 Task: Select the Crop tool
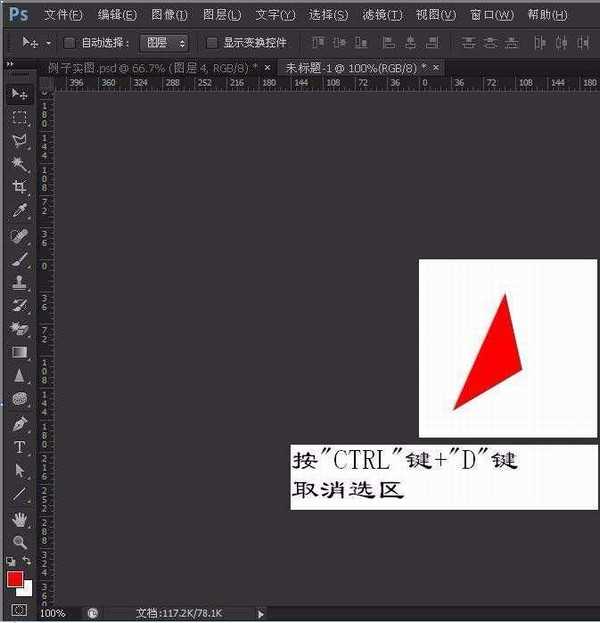tap(19, 187)
